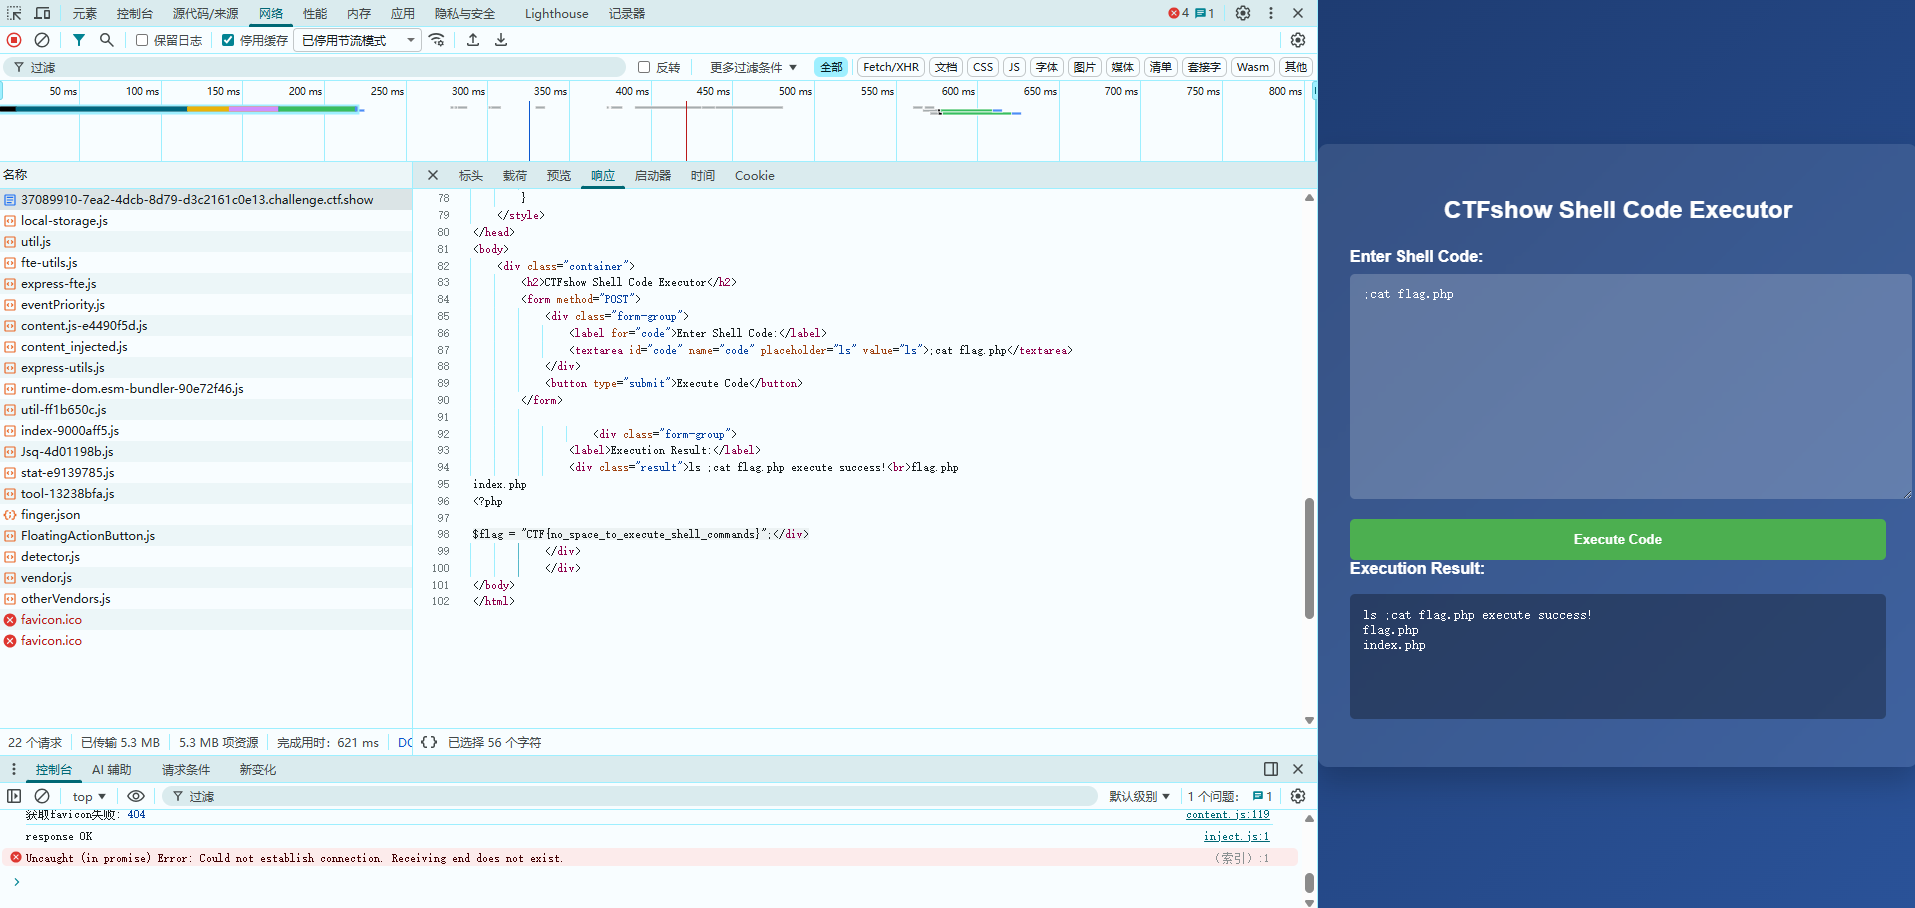Switch to Console panel tab

134,13
